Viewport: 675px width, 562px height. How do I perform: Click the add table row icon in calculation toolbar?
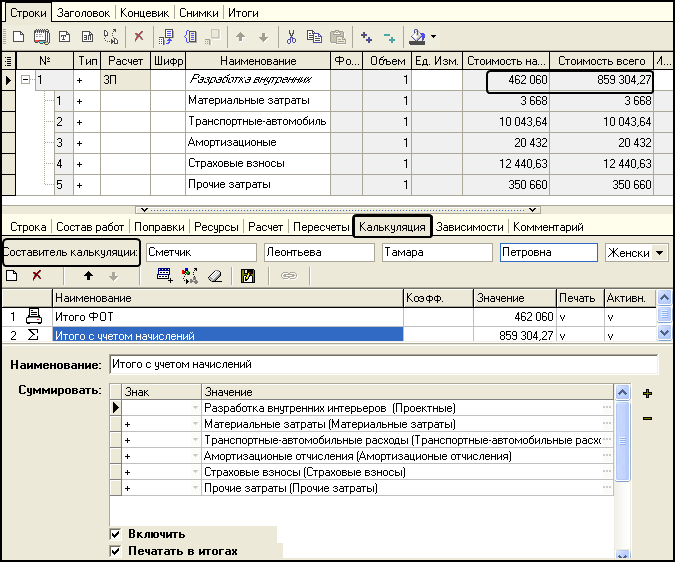tap(164, 275)
